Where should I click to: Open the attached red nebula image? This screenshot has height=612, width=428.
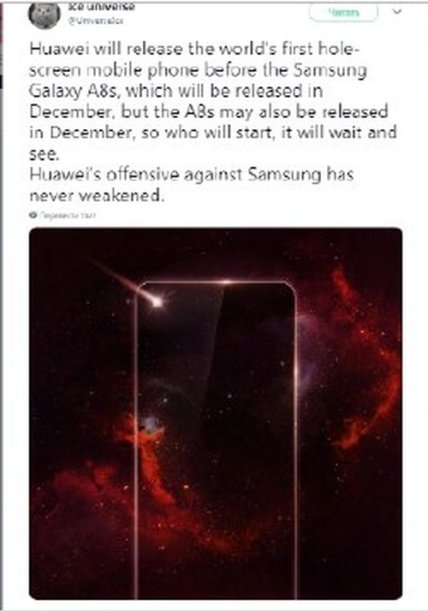pos(216,413)
